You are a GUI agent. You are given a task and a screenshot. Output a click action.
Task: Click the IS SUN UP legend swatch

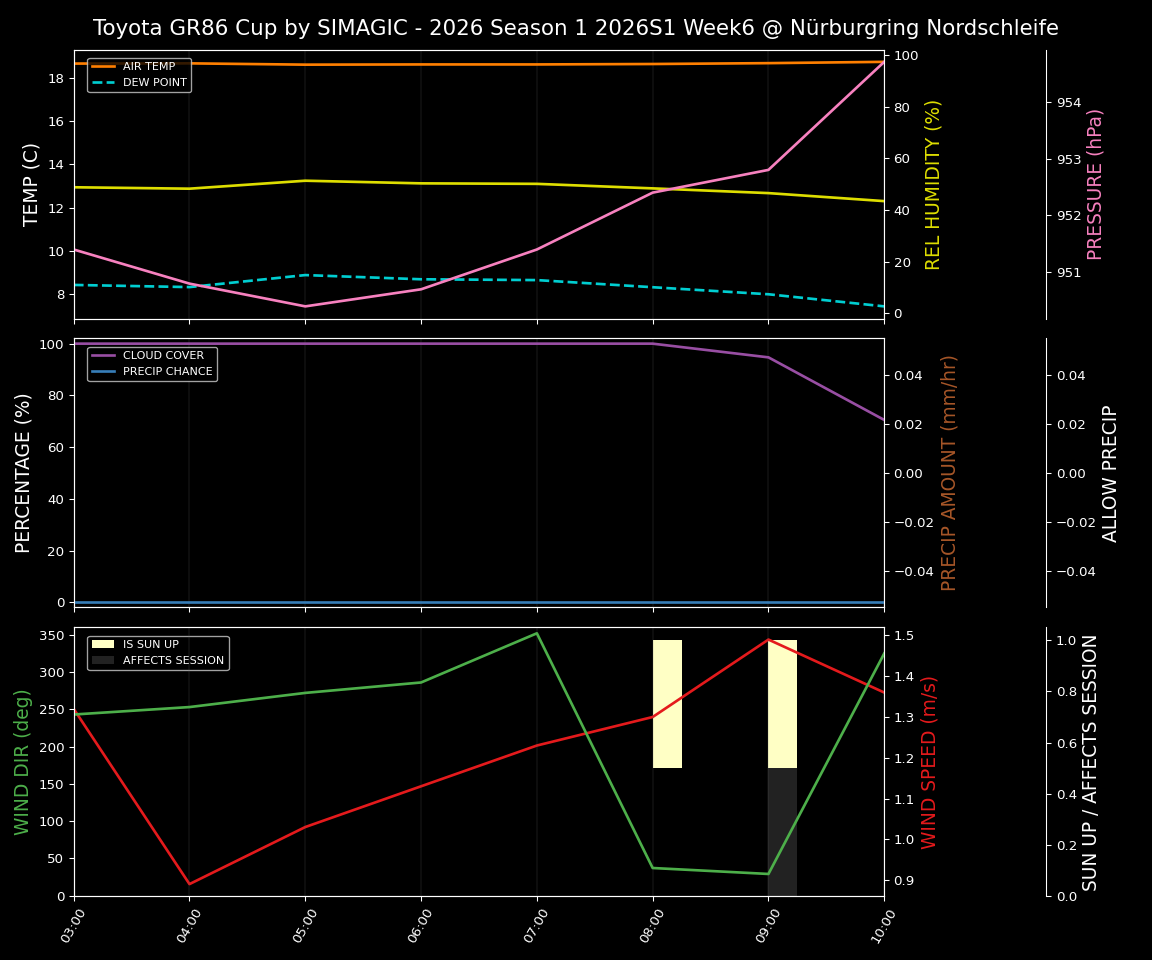click(105, 645)
